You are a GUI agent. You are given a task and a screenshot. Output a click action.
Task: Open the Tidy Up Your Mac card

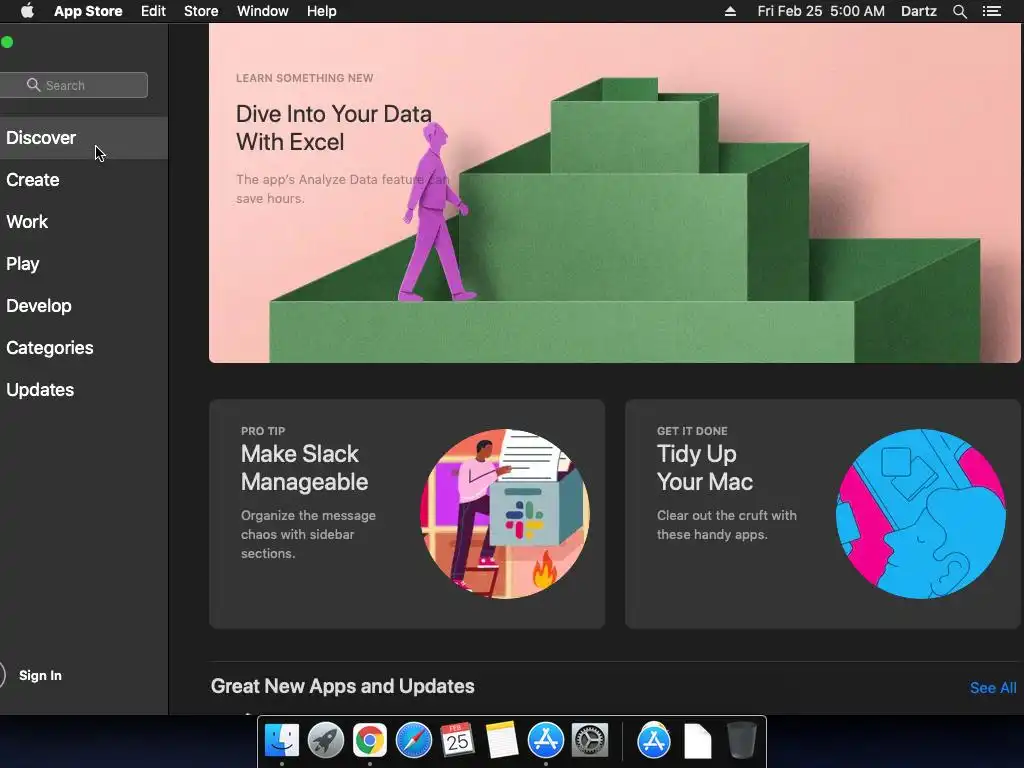coord(823,514)
